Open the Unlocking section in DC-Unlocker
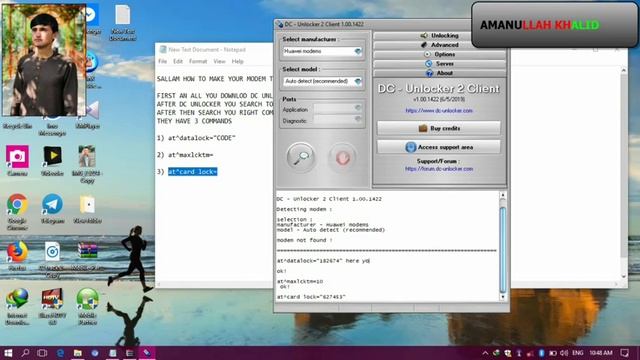 440,36
